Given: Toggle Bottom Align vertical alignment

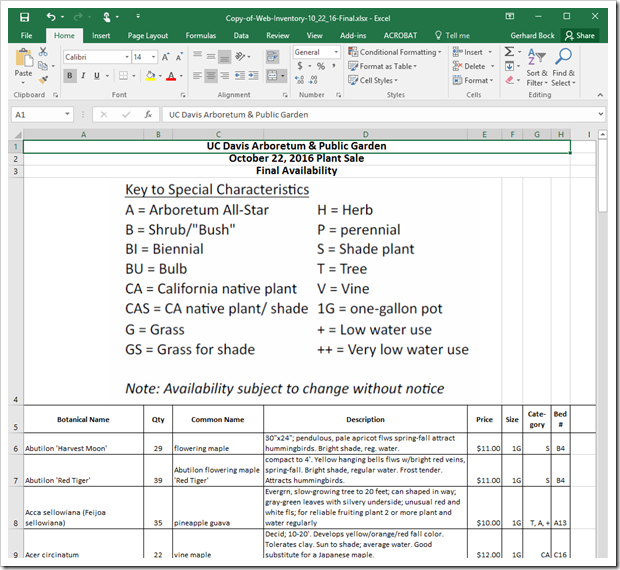Looking at the screenshot, I should point(224,57).
